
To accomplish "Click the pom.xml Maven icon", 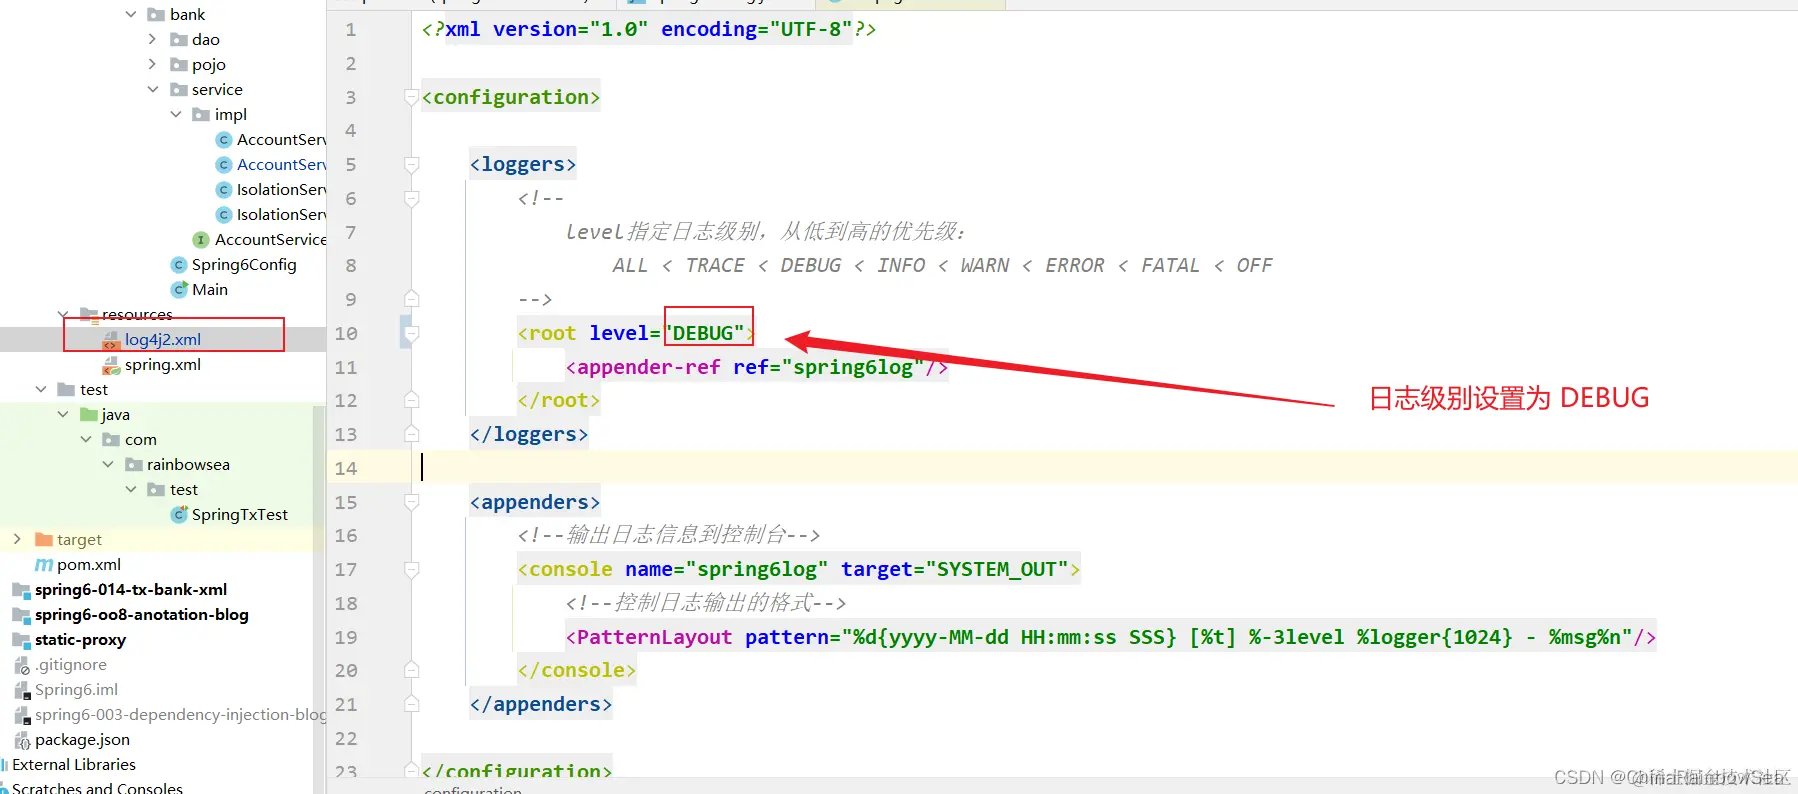I will (x=44, y=564).
